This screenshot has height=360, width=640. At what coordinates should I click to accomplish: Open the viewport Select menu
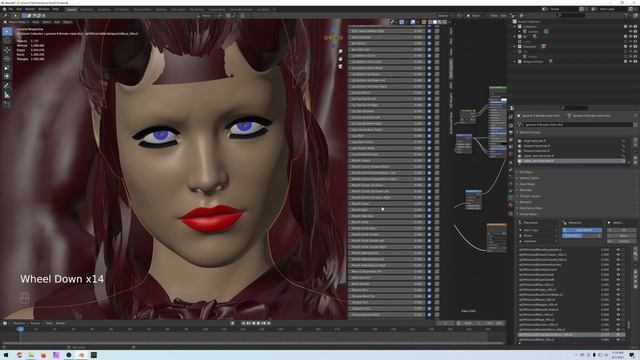click(x=47, y=22)
